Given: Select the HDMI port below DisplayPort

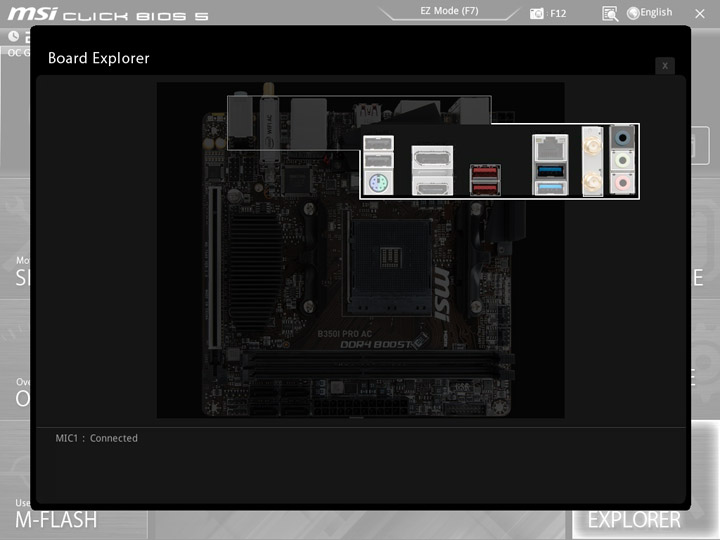Looking at the screenshot, I should (x=432, y=187).
